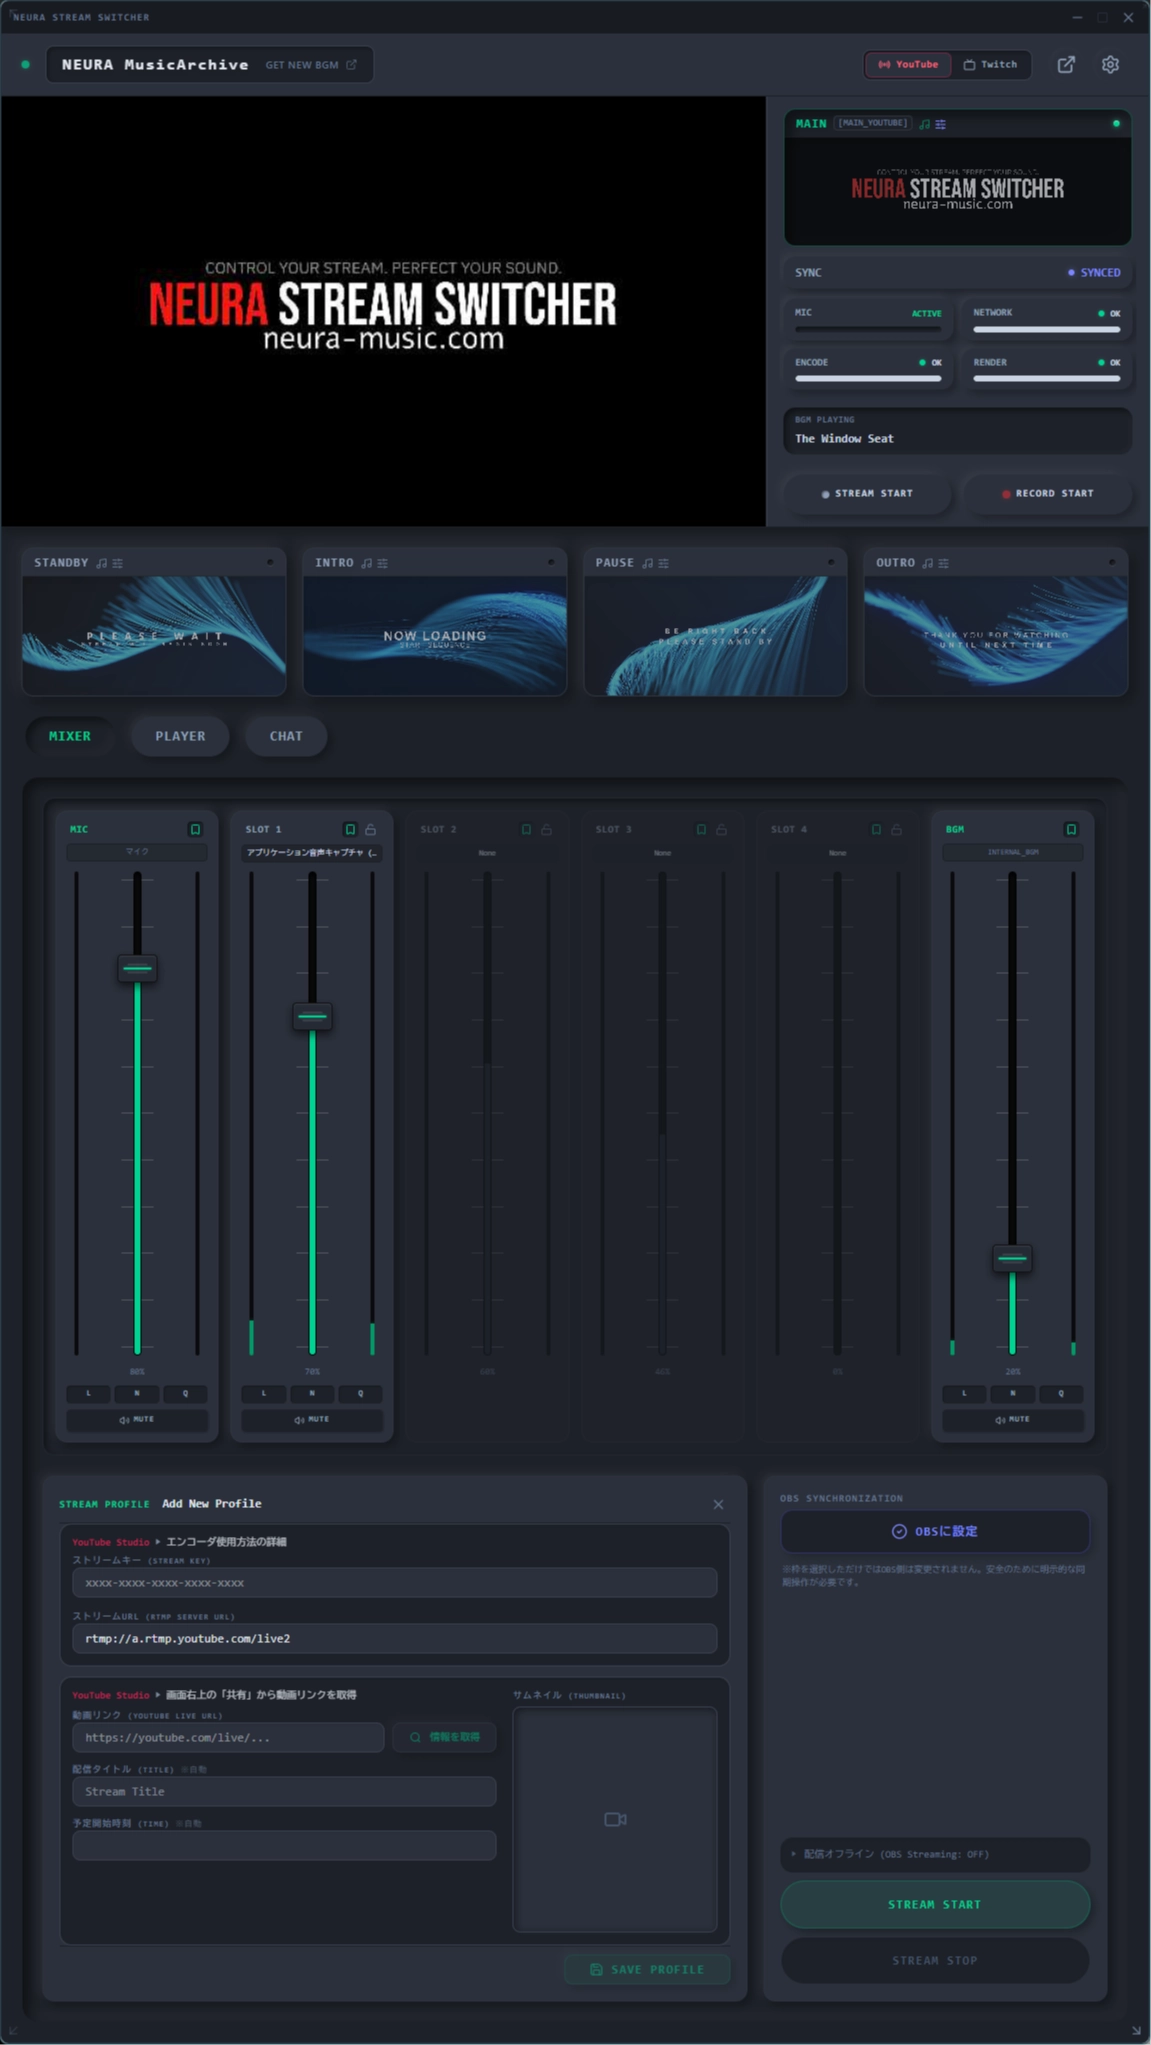
Task: Click the STANDBY scene music note icon
Action: (x=101, y=563)
